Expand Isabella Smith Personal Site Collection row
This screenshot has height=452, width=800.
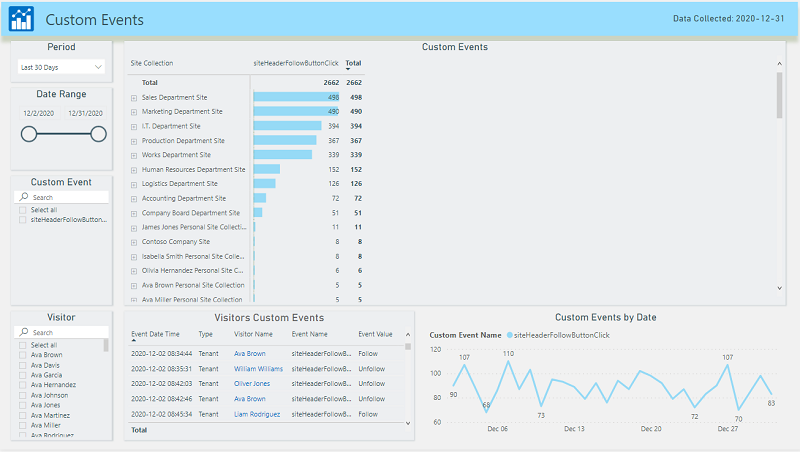[134, 257]
